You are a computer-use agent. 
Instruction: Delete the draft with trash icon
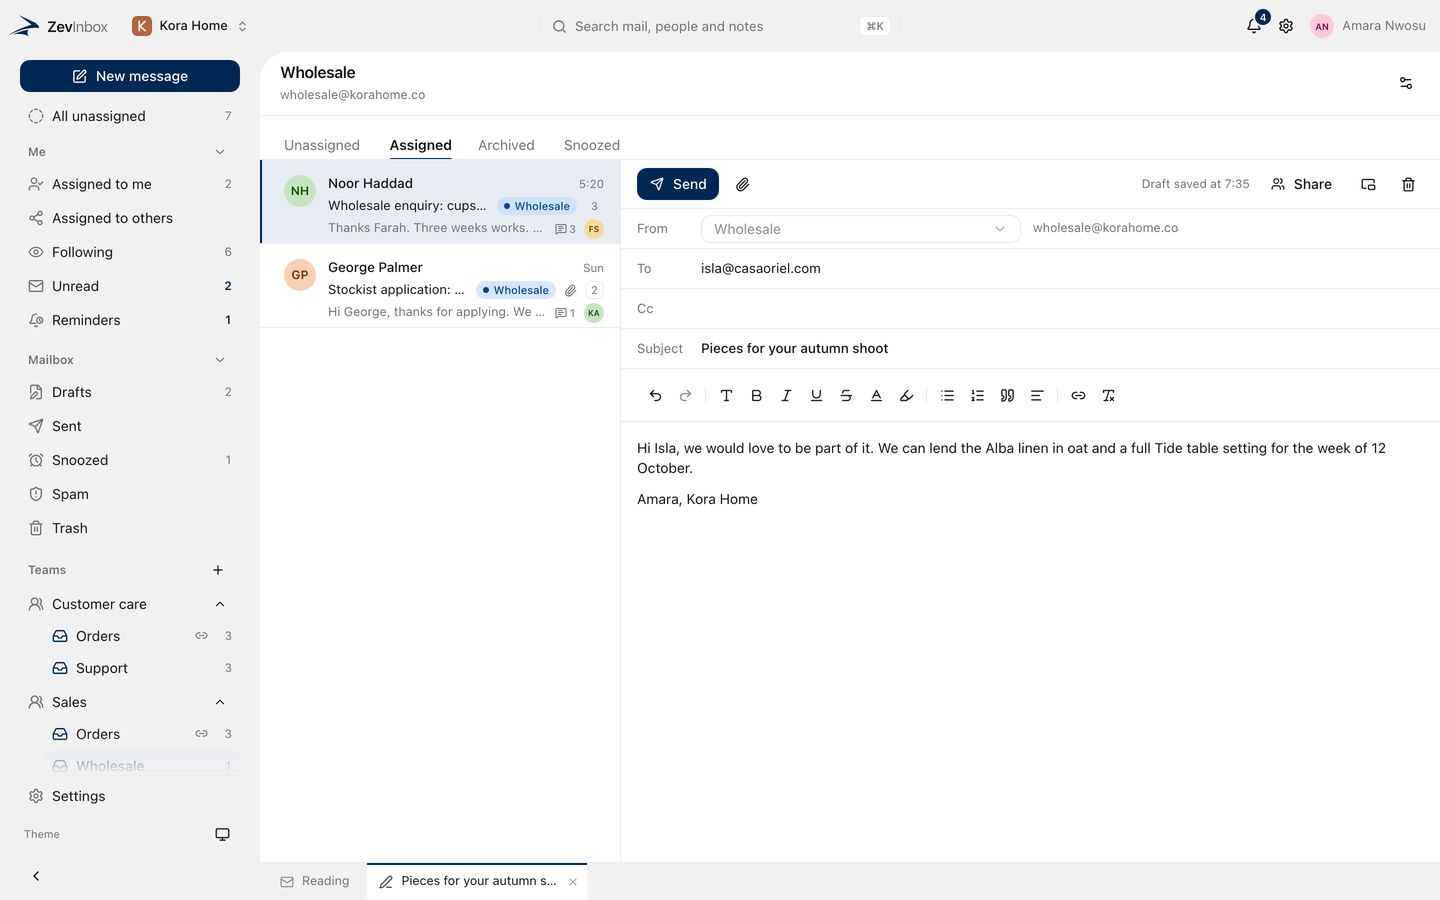click(1408, 184)
